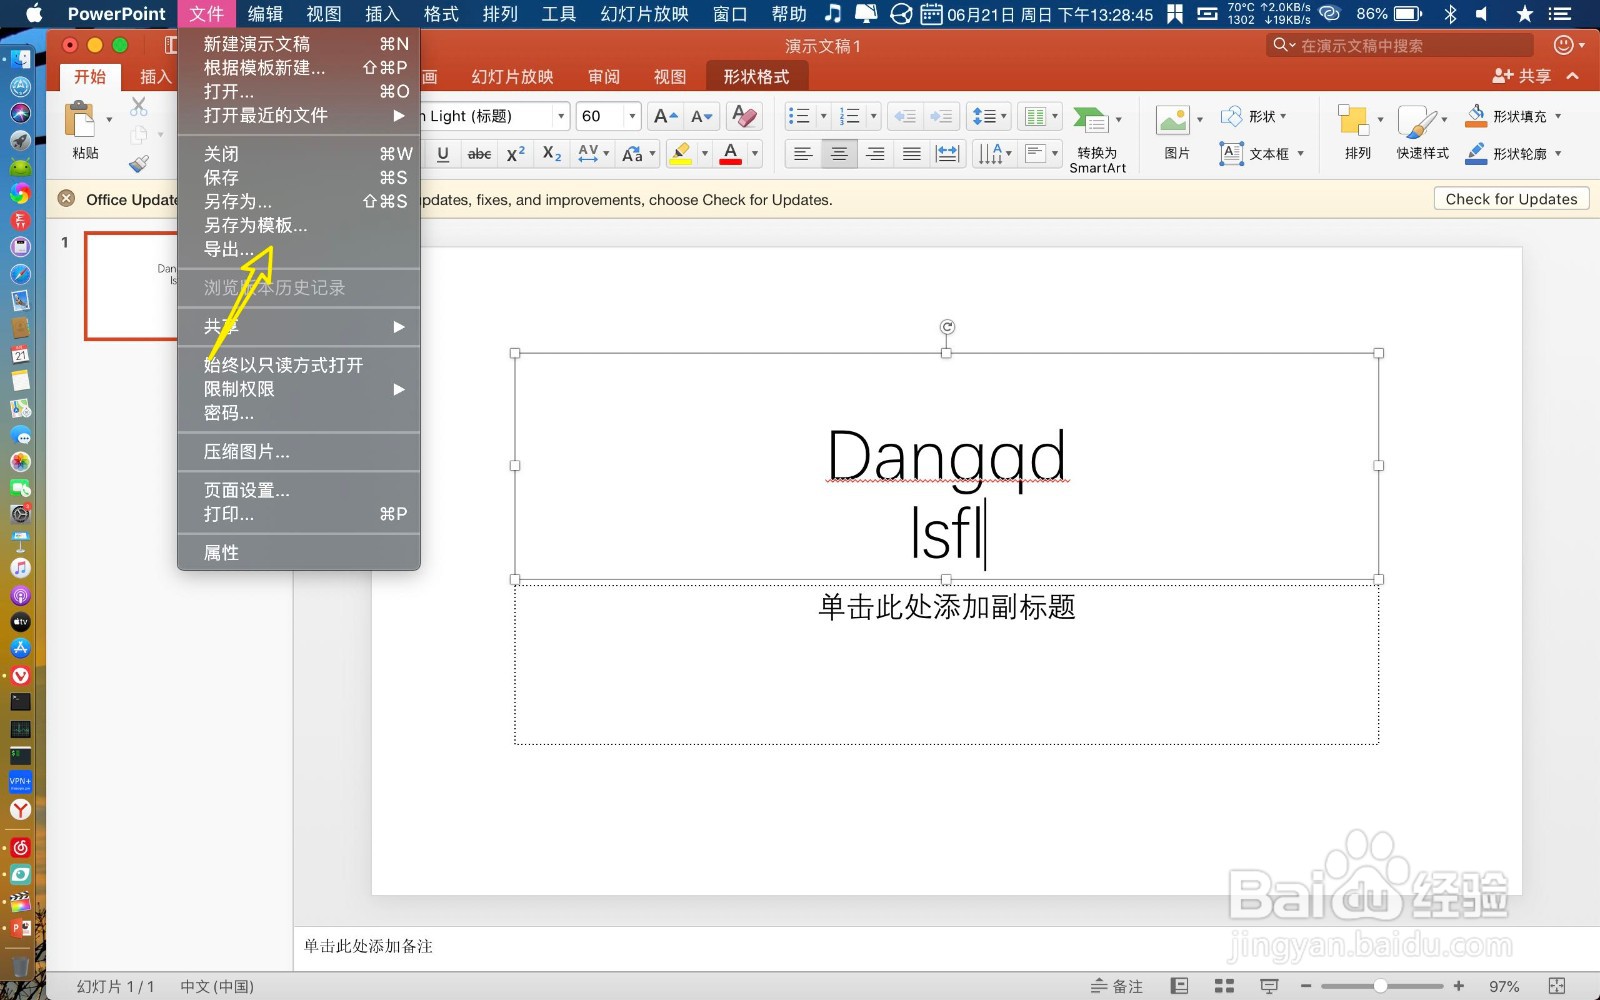The image size is (1600, 1000).
Task: Increase list indent level
Action: [941, 117]
